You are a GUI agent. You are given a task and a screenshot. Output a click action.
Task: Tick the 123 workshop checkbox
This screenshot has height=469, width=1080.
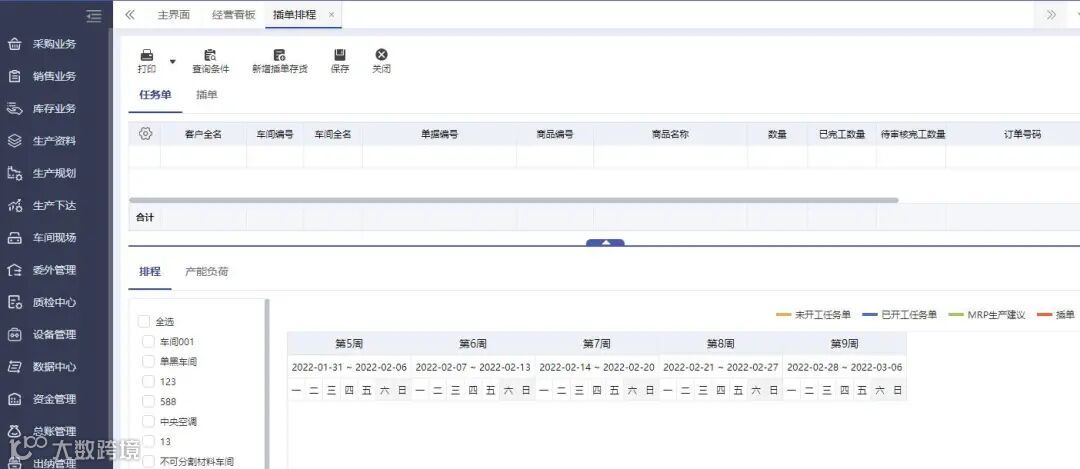(148, 381)
